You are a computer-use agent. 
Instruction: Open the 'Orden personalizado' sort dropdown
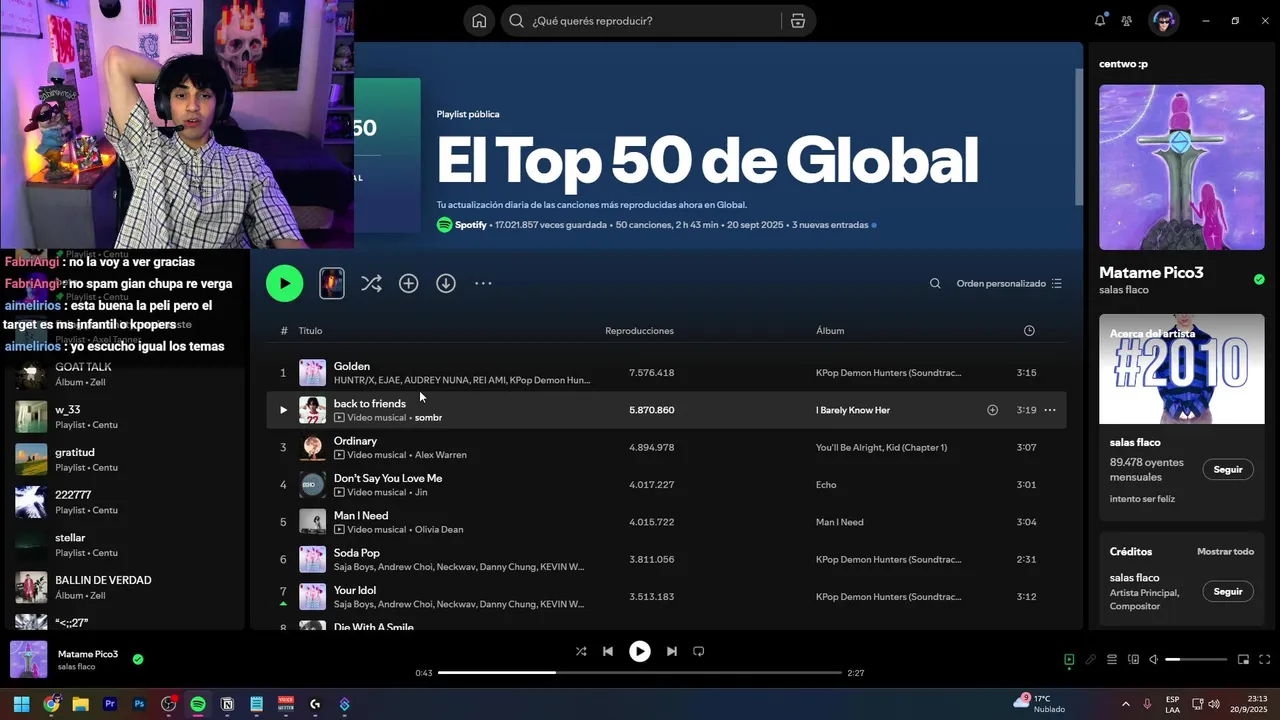pyautogui.click(x=1009, y=284)
